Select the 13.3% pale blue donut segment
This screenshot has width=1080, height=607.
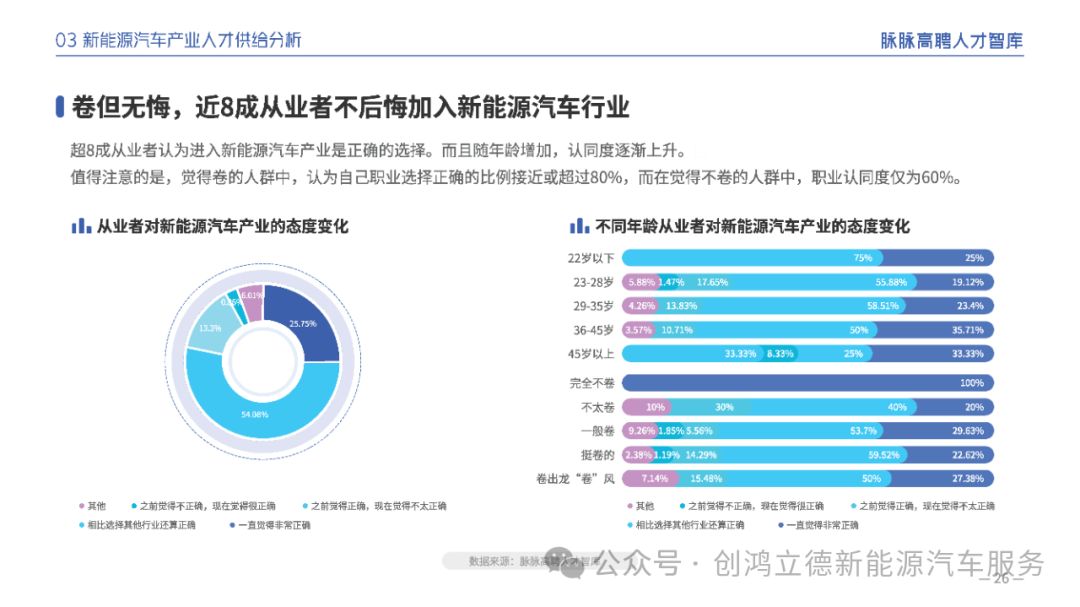click(208, 328)
